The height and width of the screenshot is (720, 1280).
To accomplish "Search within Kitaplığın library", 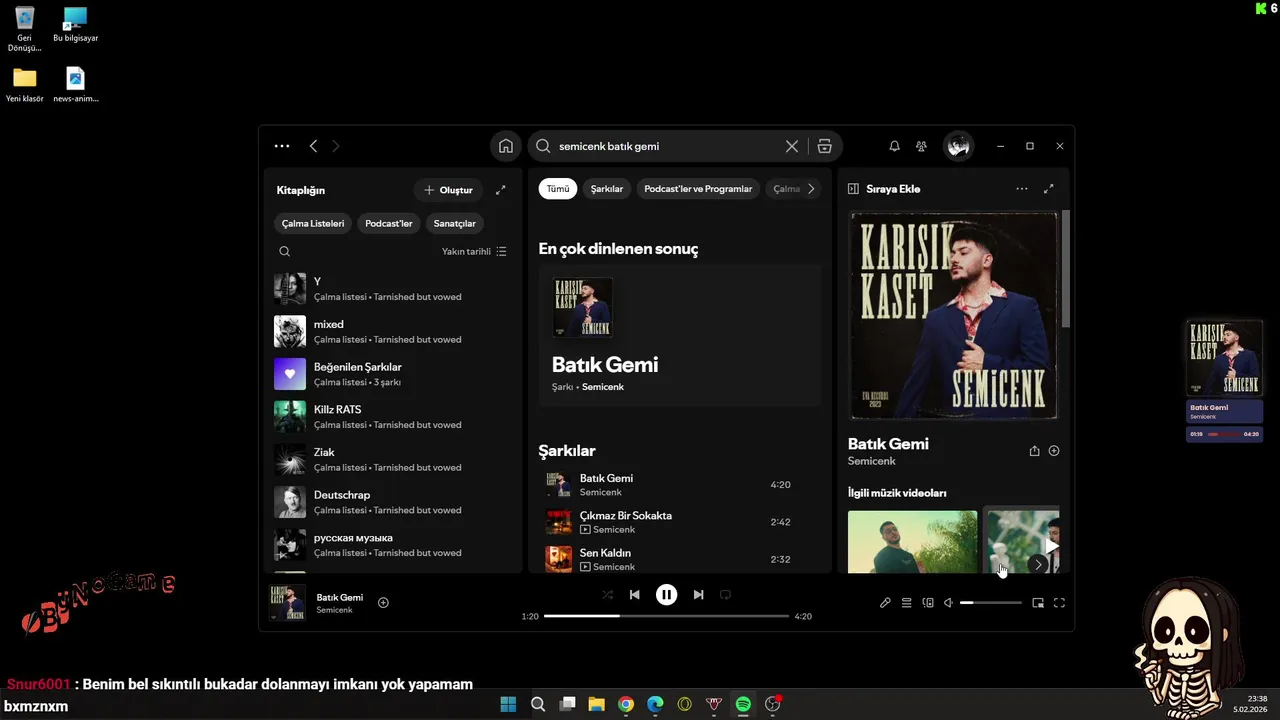I will tap(284, 252).
